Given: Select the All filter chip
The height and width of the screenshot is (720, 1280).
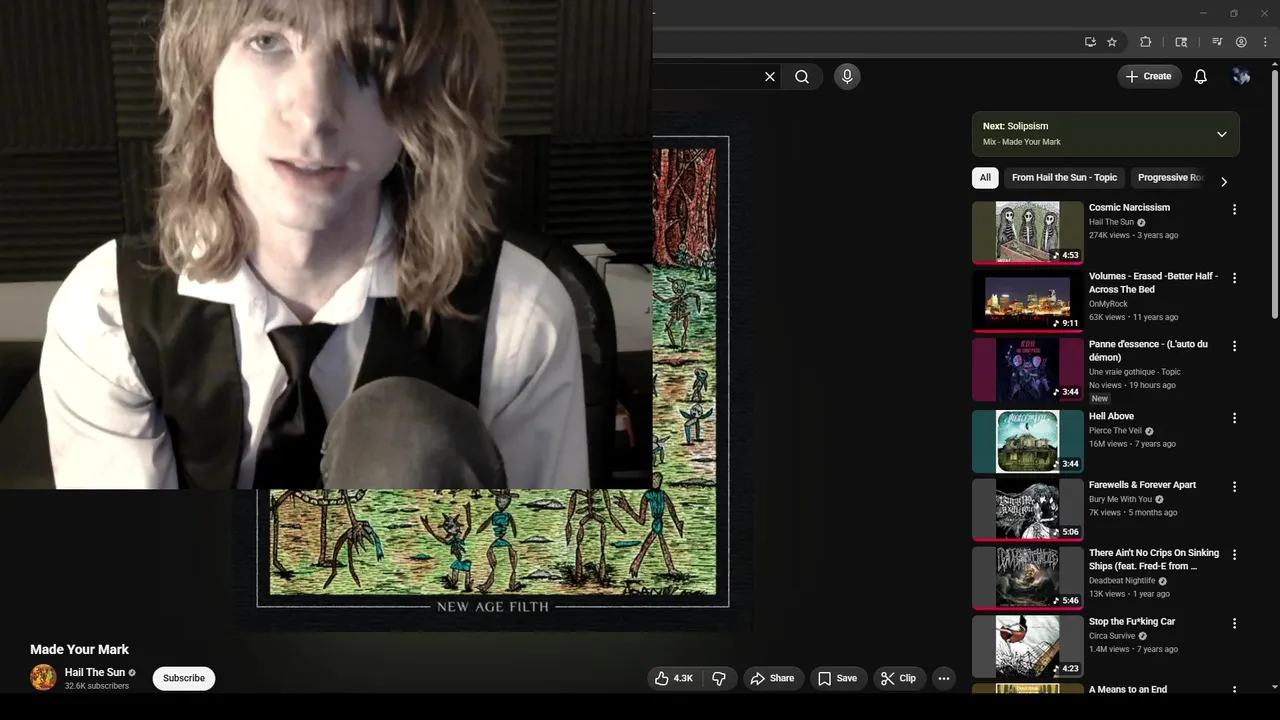Looking at the screenshot, I should (985, 178).
